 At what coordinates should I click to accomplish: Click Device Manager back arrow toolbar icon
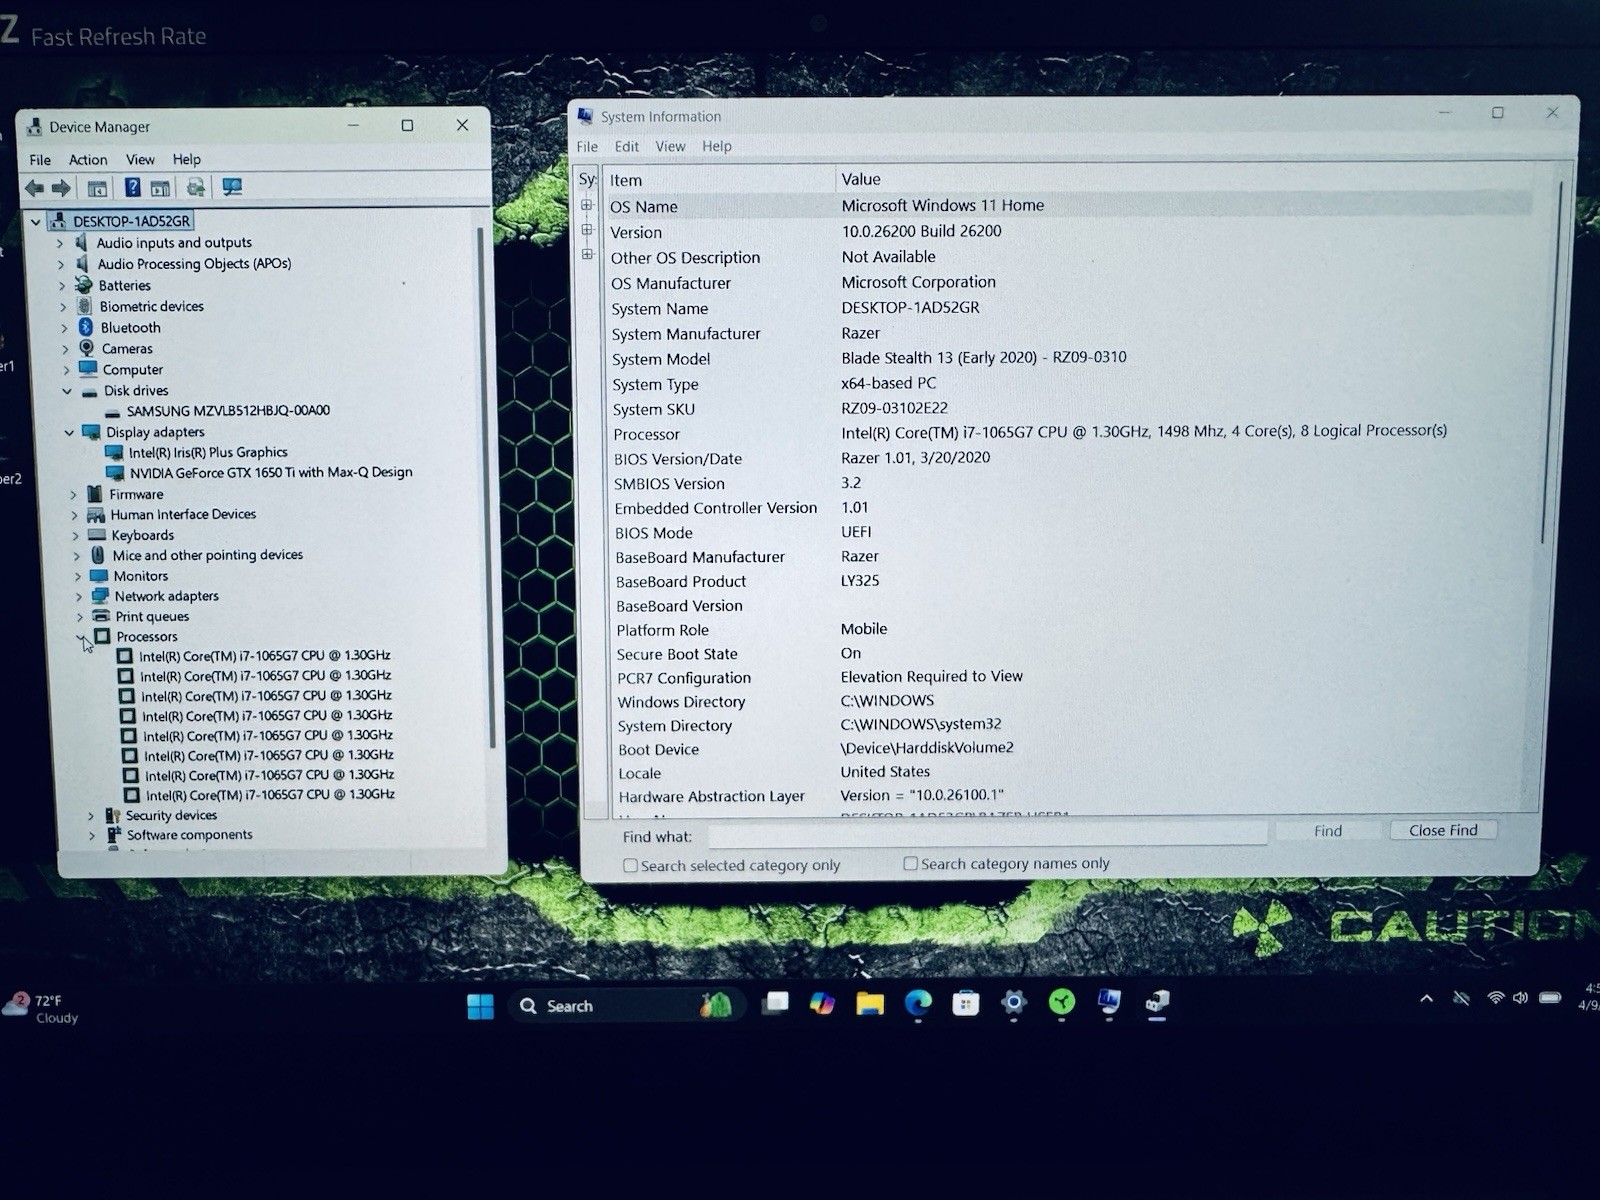click(x=34, y=187)
